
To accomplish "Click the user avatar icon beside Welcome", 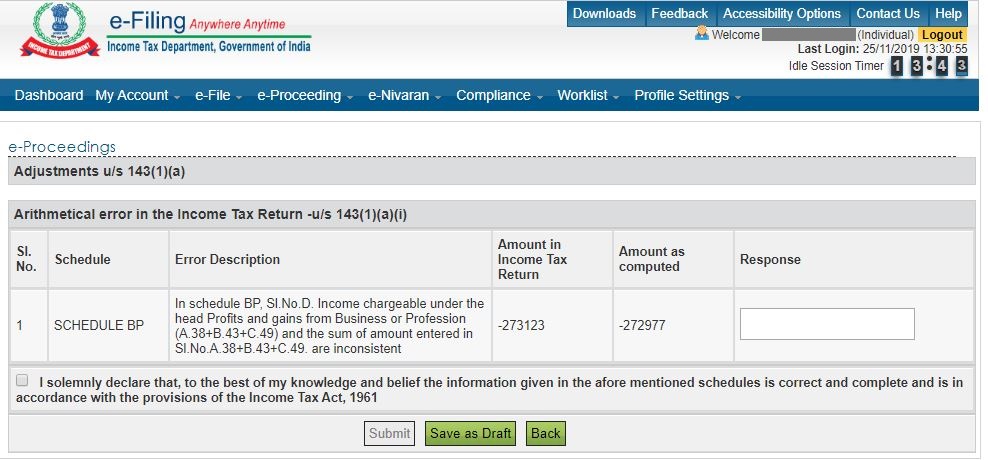I will 702,33.
